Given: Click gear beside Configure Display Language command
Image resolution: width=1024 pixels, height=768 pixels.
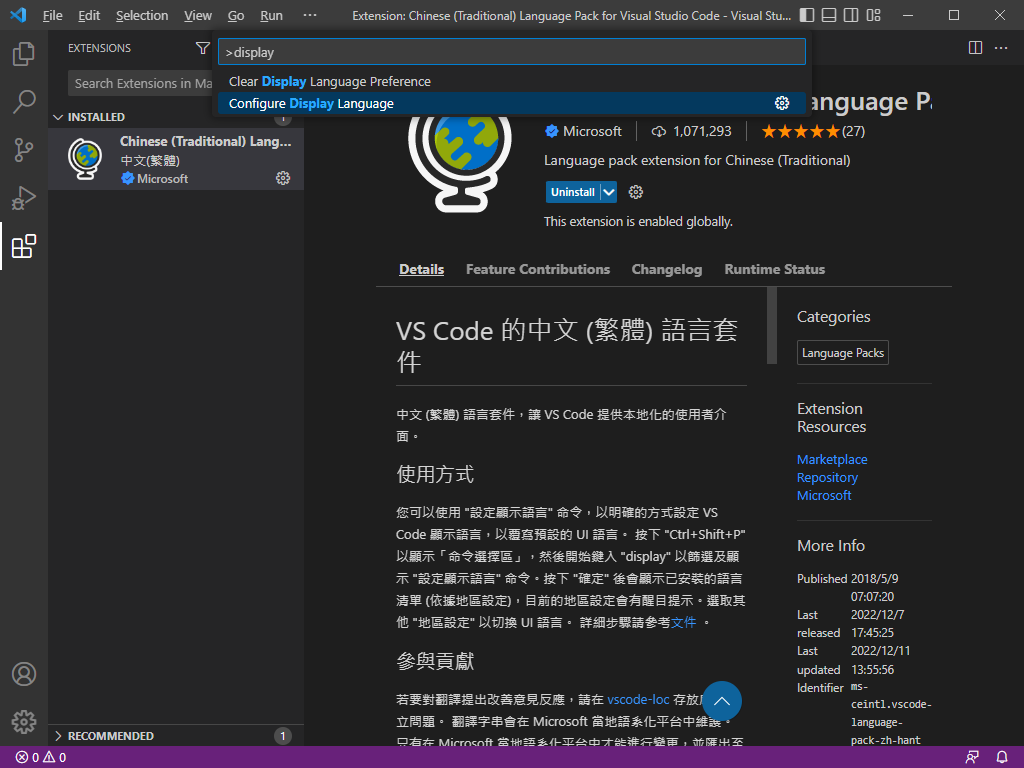Looking at the screenshot, I should tap(782, 103).
